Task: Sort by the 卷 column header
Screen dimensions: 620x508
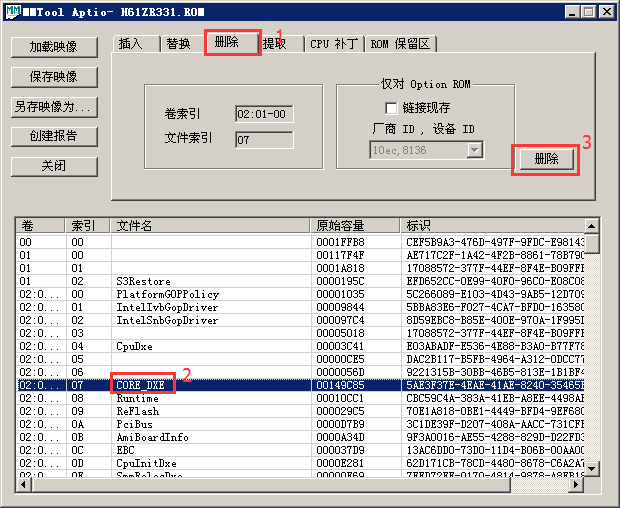Action: (40, 226)
